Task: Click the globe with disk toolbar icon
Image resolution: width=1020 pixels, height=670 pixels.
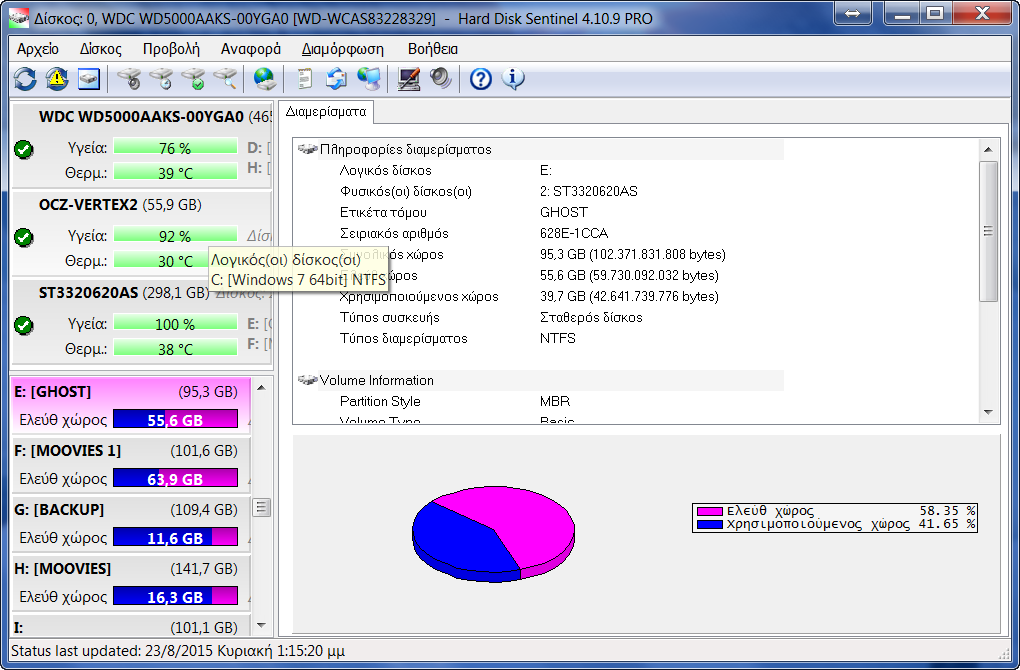Action: pyautogui.click(x=265, y=79)
